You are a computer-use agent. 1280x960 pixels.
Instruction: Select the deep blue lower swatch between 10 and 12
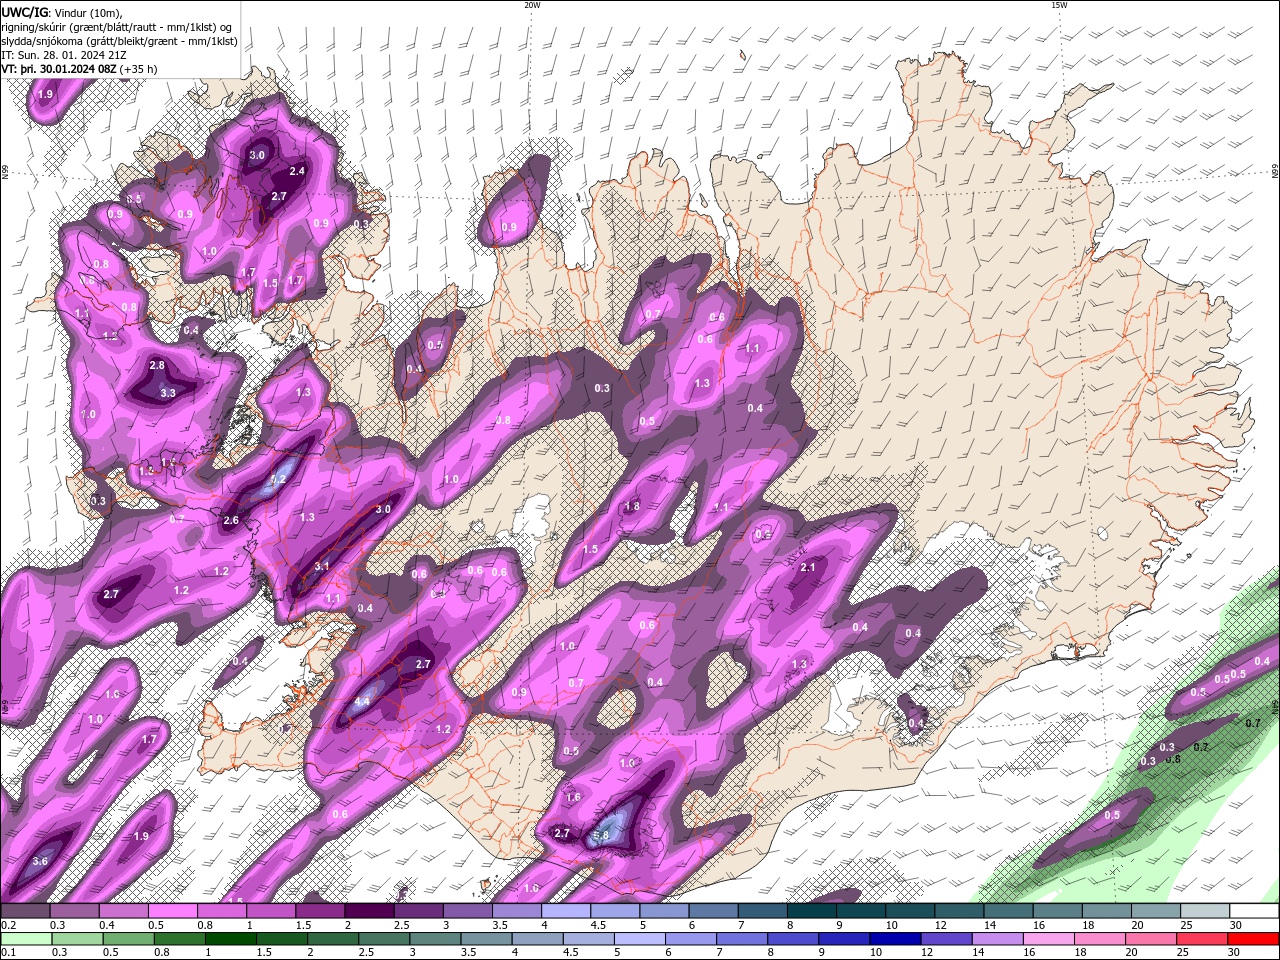coord(894,939)
